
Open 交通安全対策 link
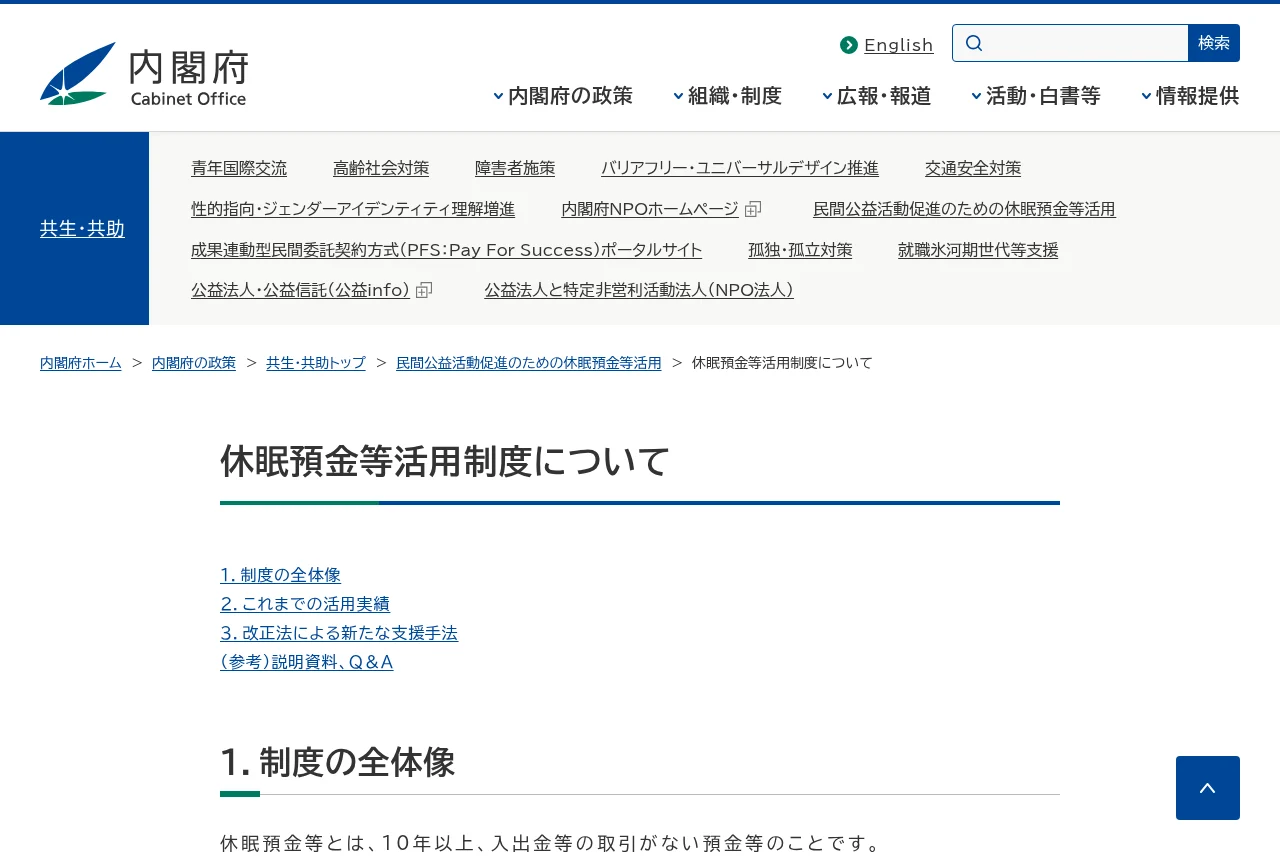pos(973,168)
